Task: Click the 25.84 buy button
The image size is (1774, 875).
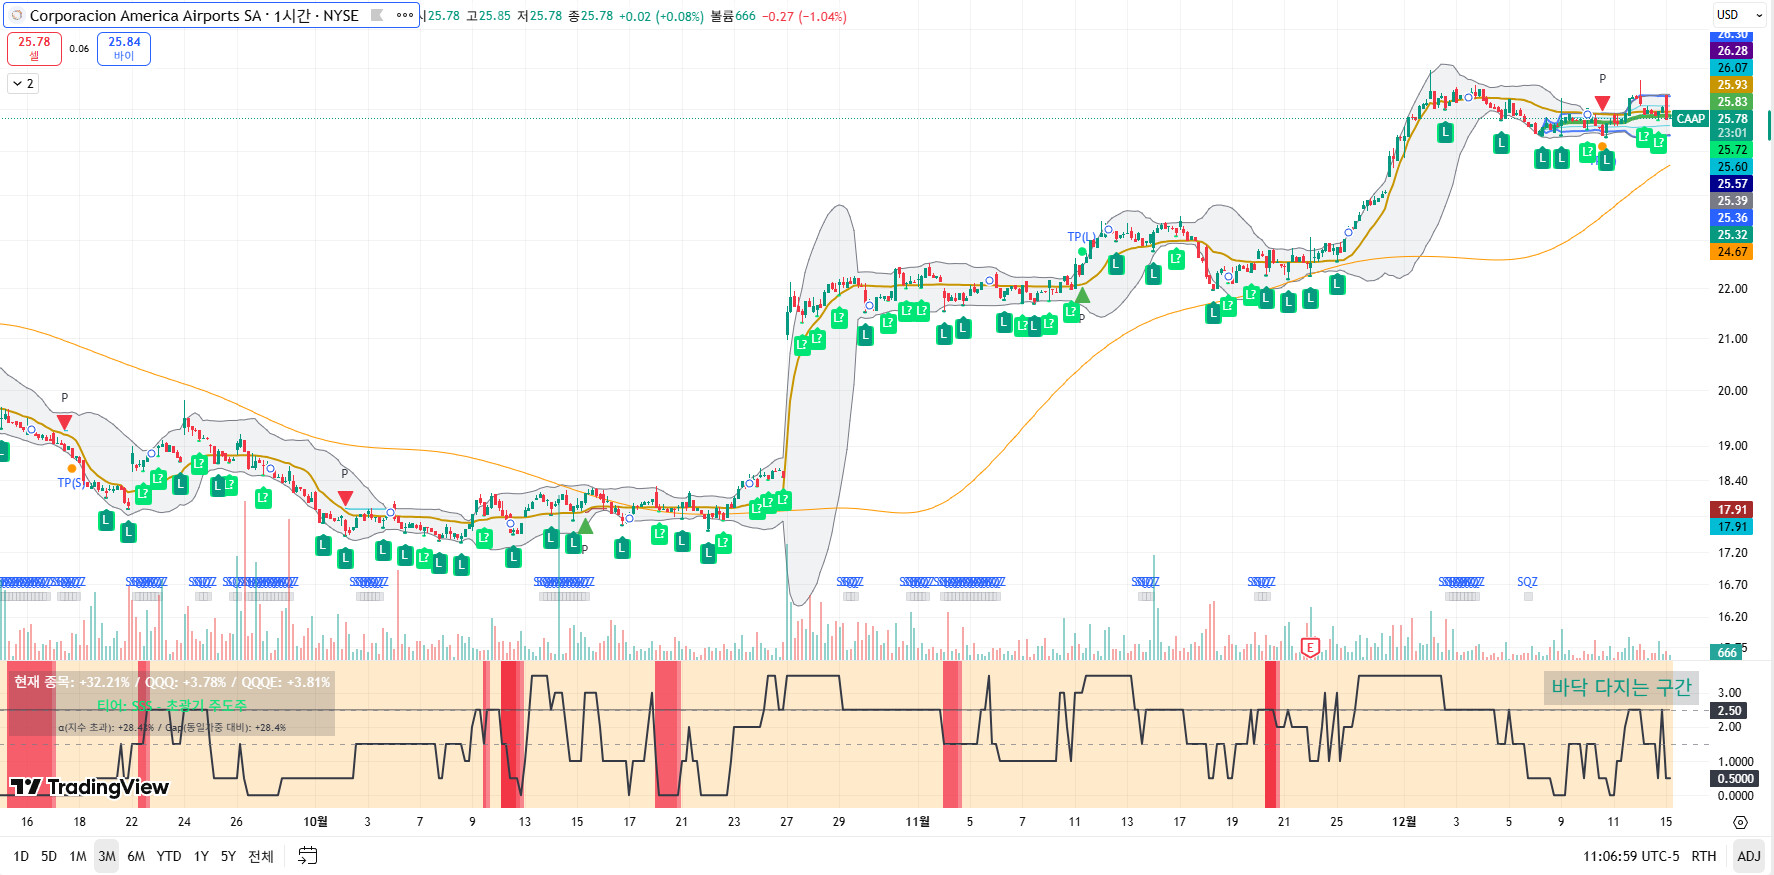Action: click(x=124, y=48)
